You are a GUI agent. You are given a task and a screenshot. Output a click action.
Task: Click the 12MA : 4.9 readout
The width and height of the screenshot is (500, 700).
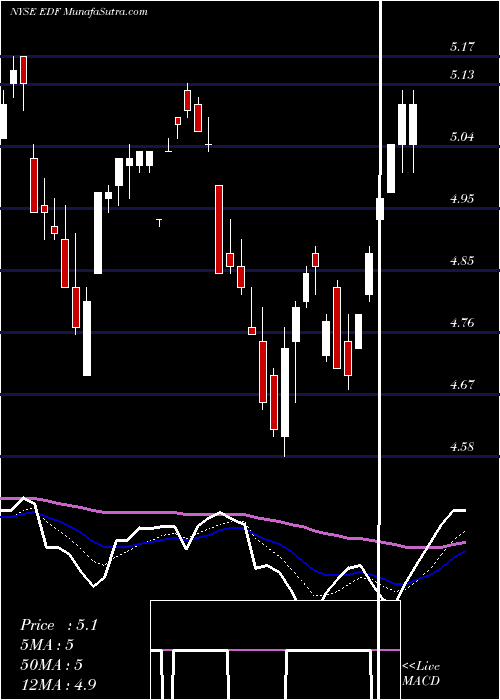click(x=58, y=684)
